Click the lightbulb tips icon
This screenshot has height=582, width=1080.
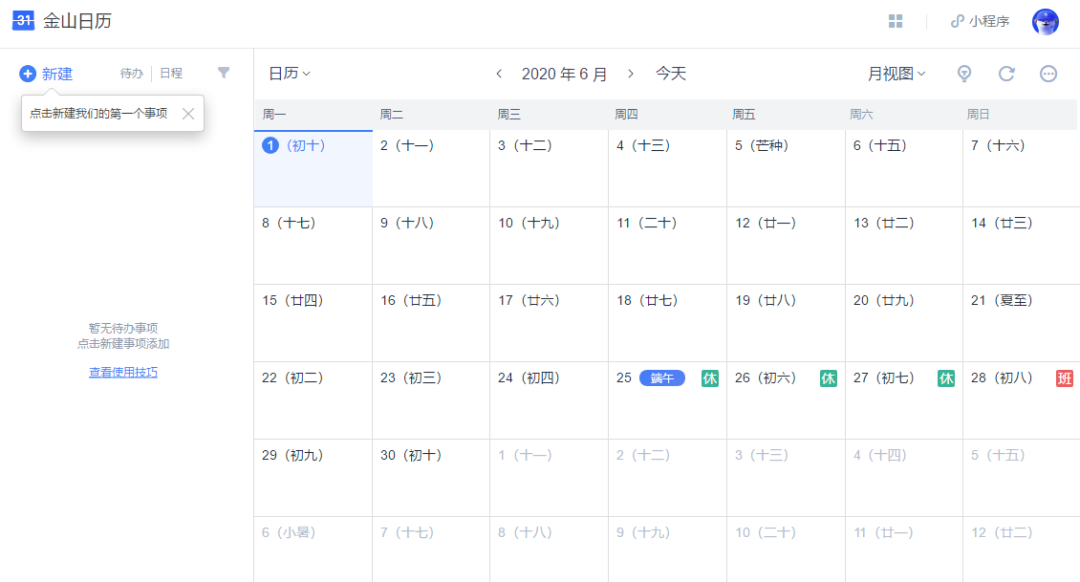964,74
